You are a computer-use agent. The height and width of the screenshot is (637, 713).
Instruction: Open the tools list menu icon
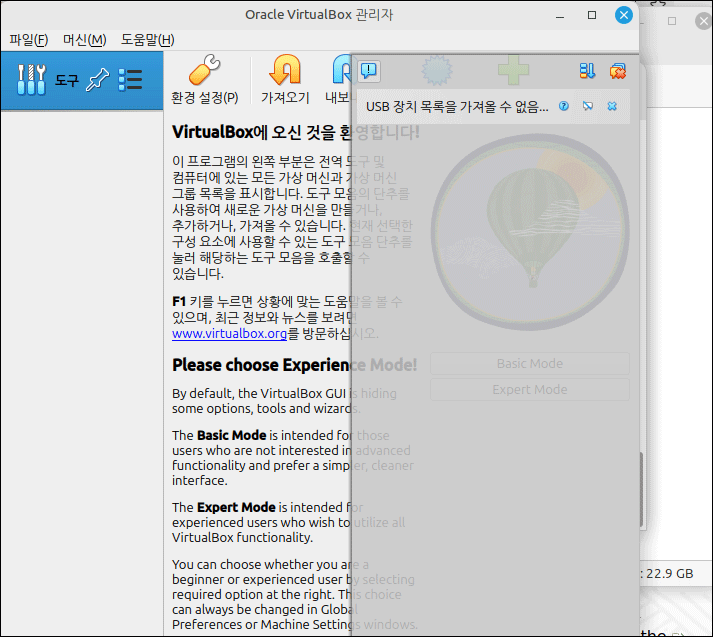[131, 80]
